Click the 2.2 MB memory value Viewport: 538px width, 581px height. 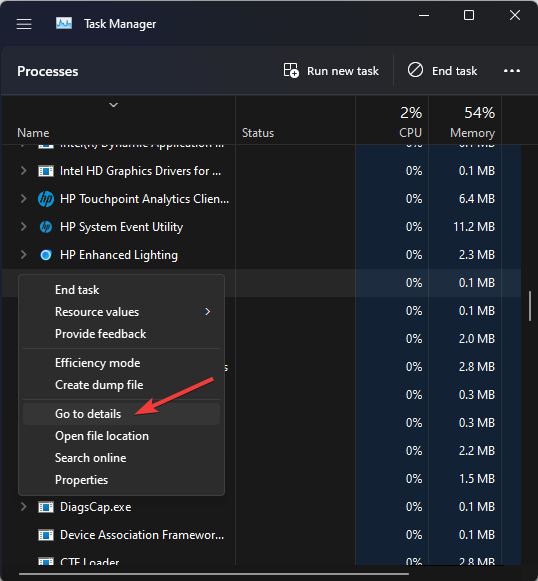(476, 451)
